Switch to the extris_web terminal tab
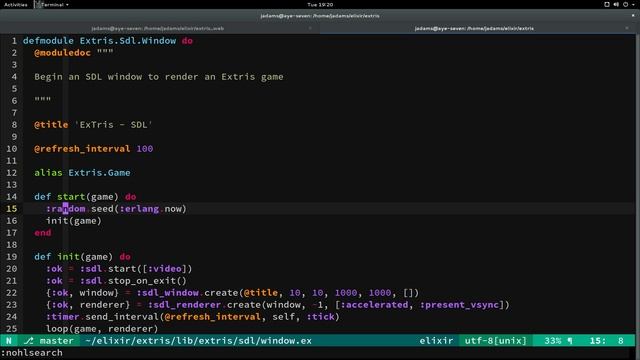This screenshot has height=360, width=640. 158,28
